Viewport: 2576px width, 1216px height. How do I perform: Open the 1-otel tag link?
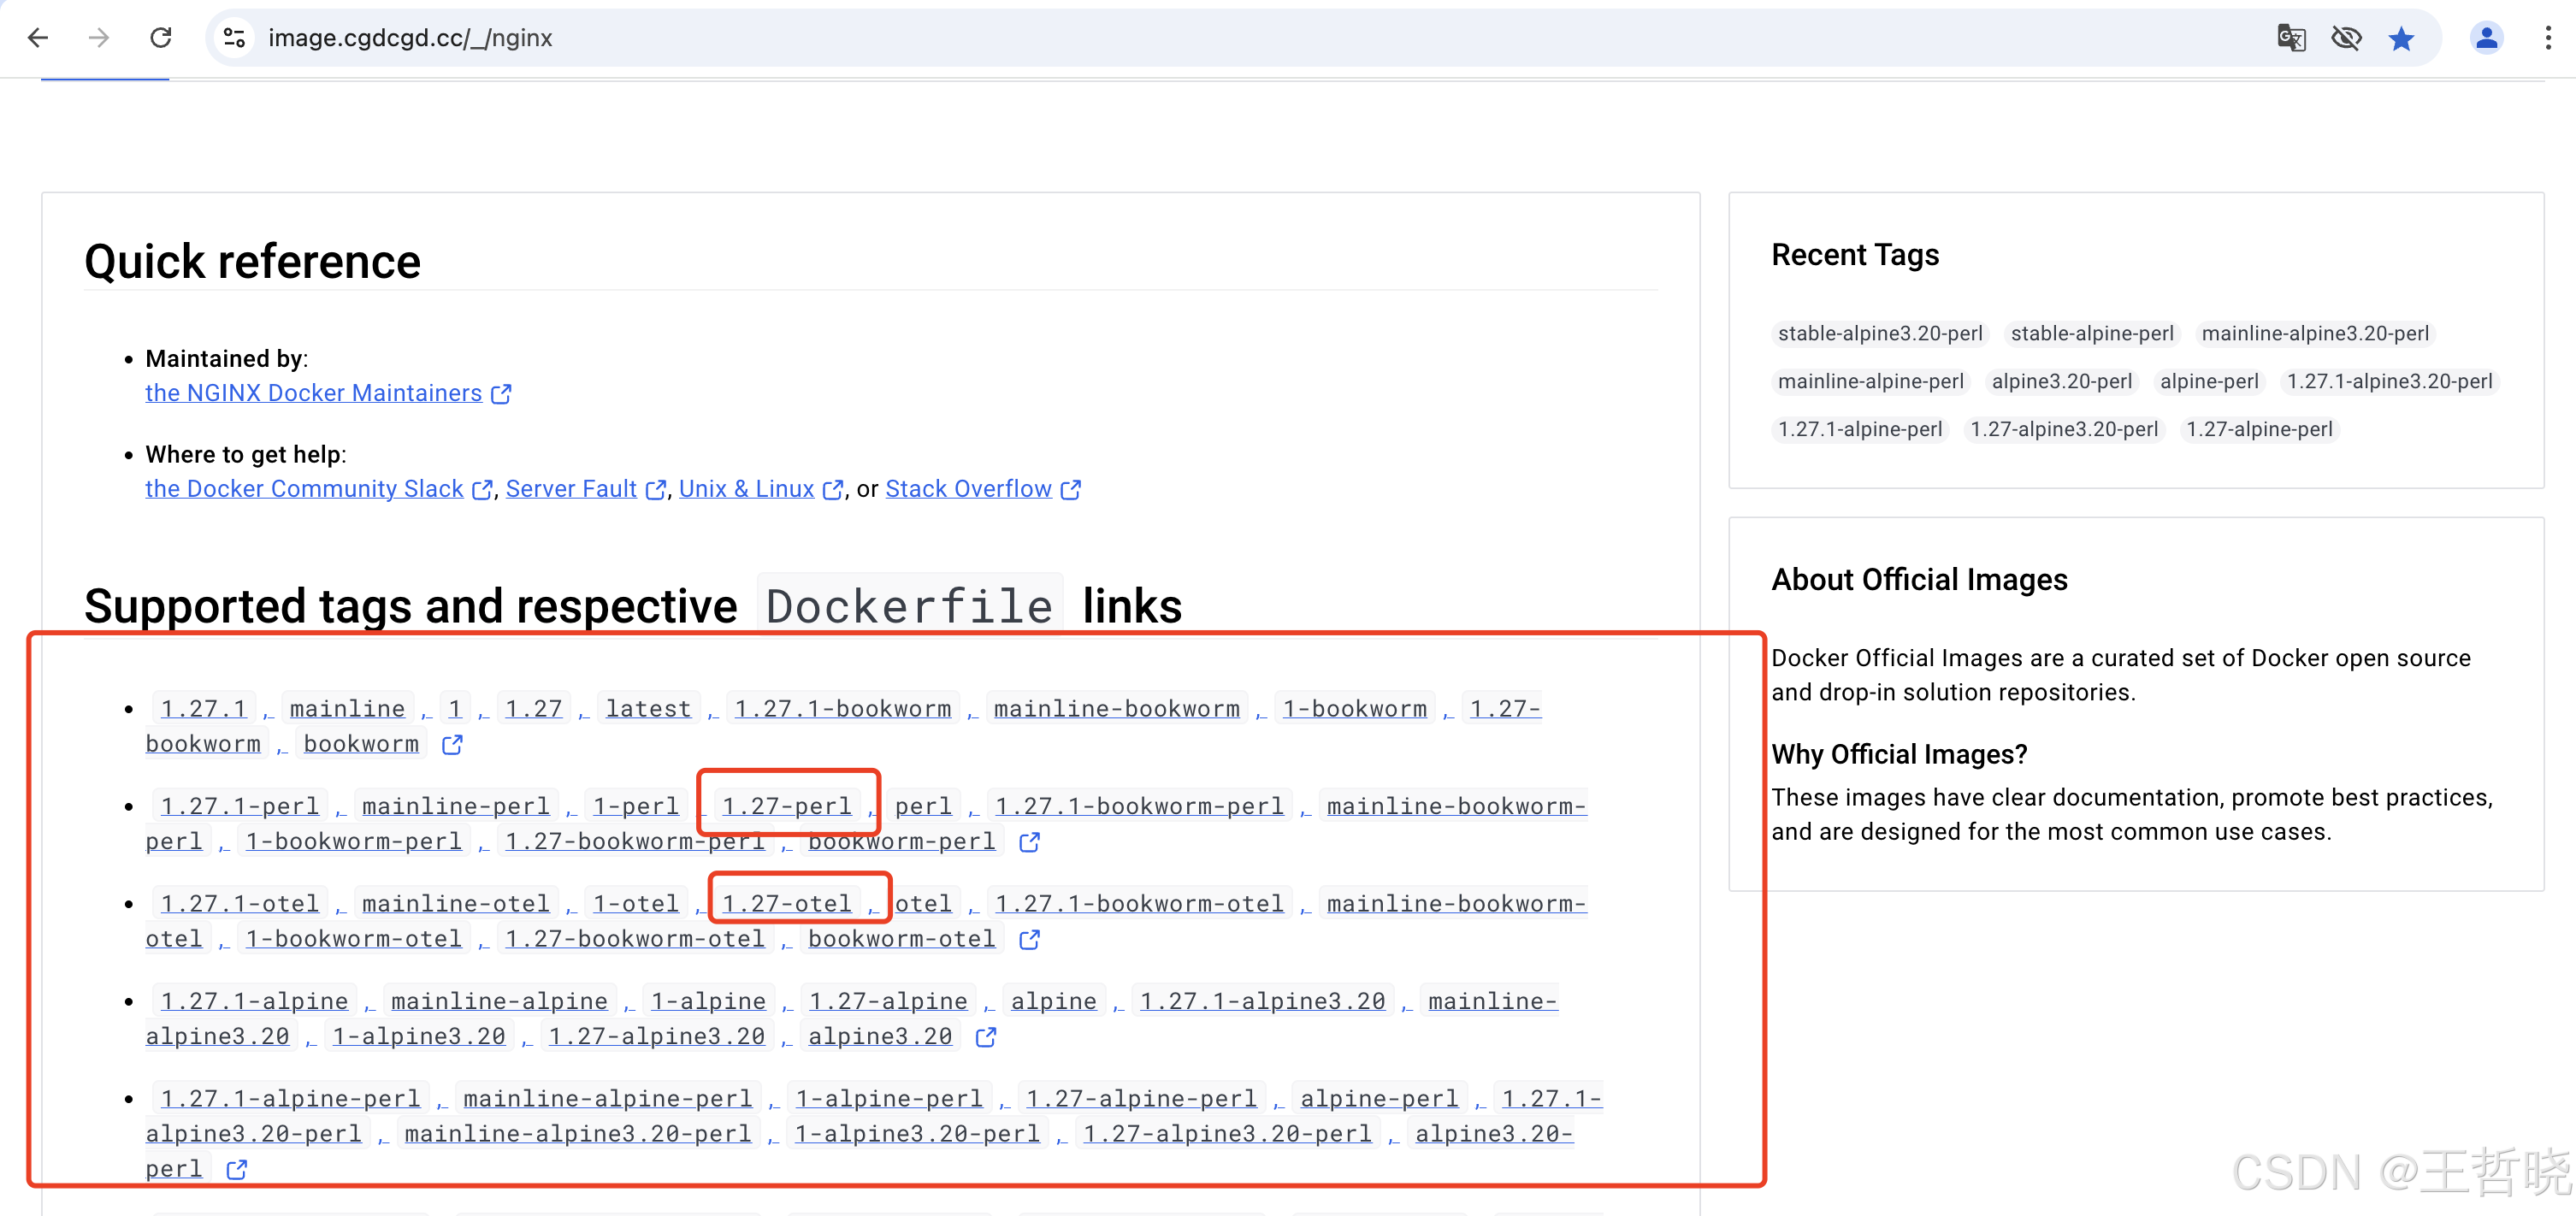click(x=636, y=903)
